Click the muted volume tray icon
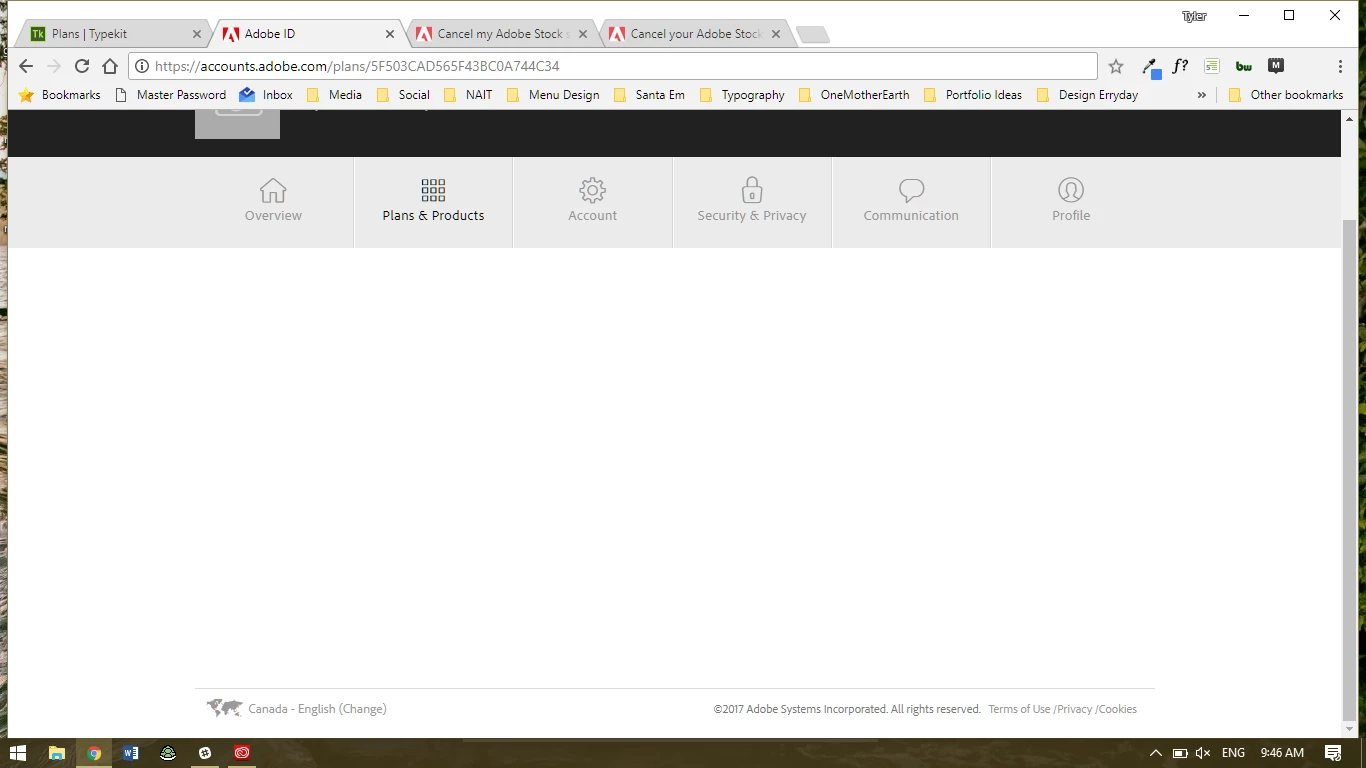The image size is (1366, 768). (x=1203, y=753)
